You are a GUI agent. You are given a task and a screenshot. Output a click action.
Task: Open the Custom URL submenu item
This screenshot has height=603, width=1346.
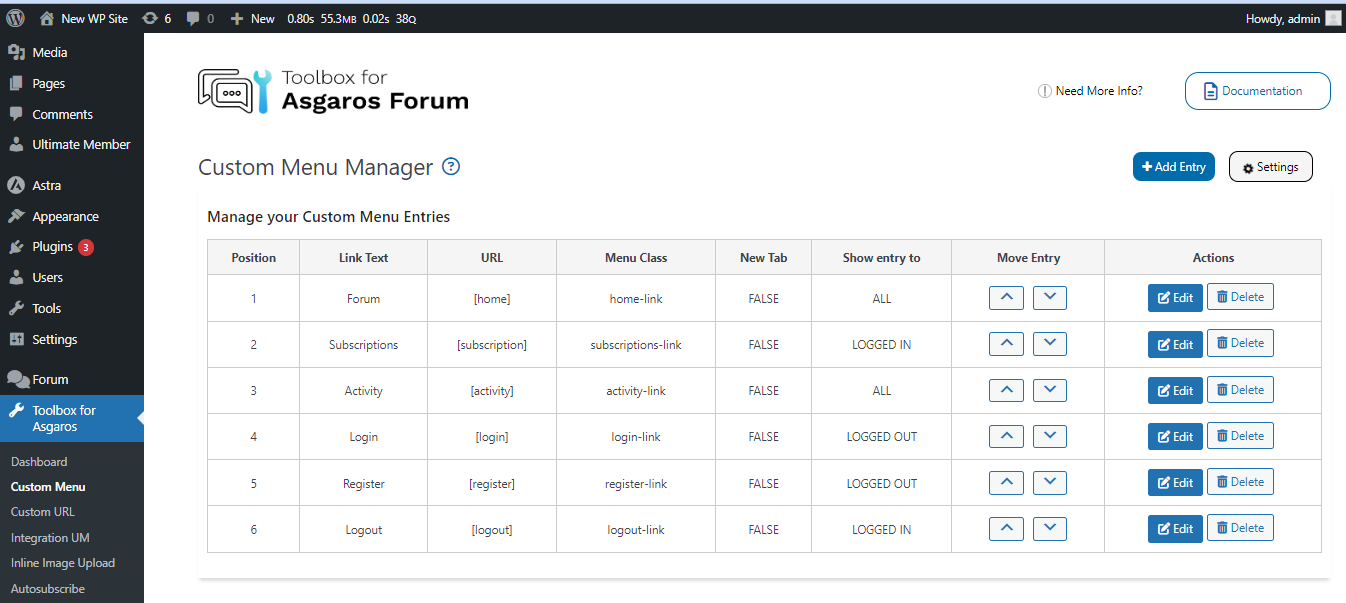[x=43, y=512]
